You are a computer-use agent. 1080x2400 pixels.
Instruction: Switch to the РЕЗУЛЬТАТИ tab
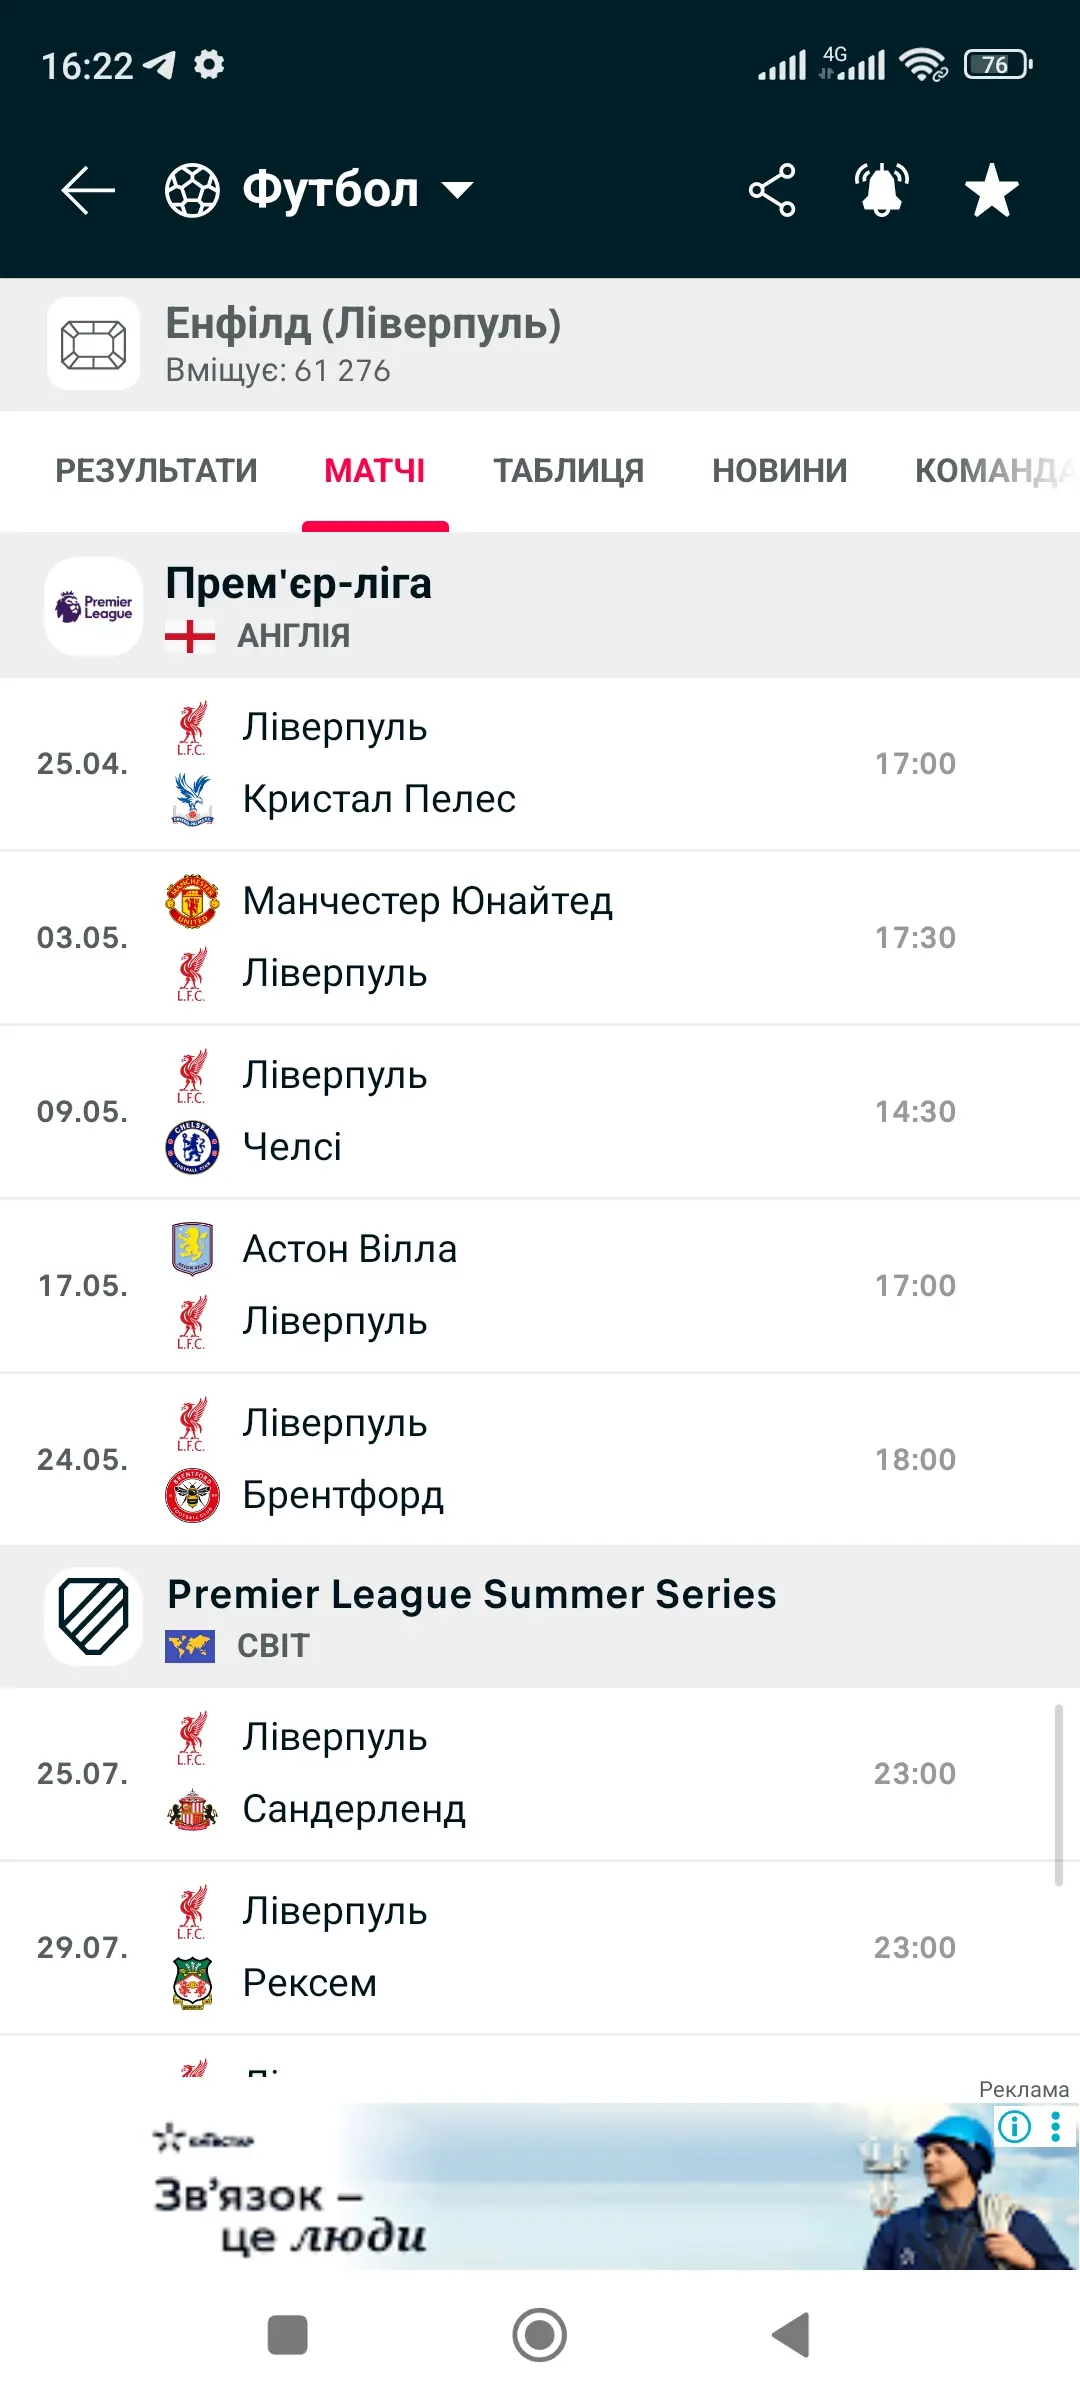156,470
